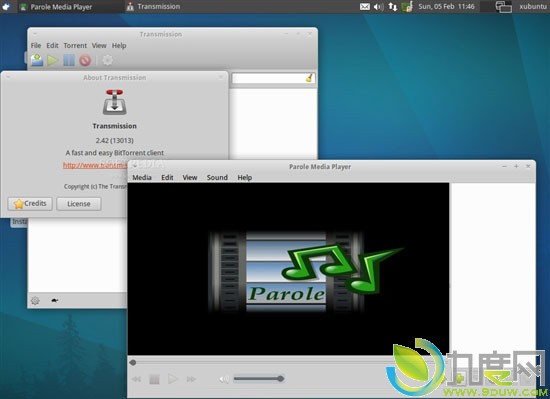Adjust the Parole volume slider
The height and width of the screenshot is (399, 550).
259,379
